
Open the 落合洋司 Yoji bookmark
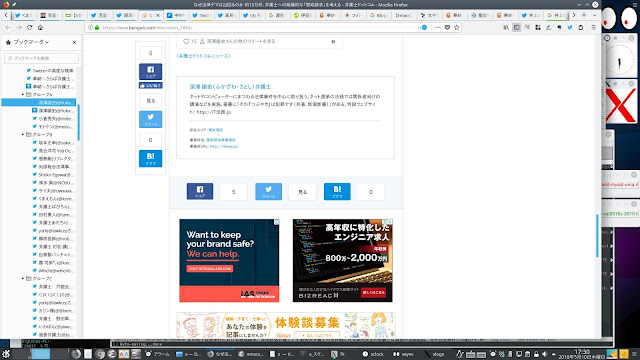click(x=53, y=151)
